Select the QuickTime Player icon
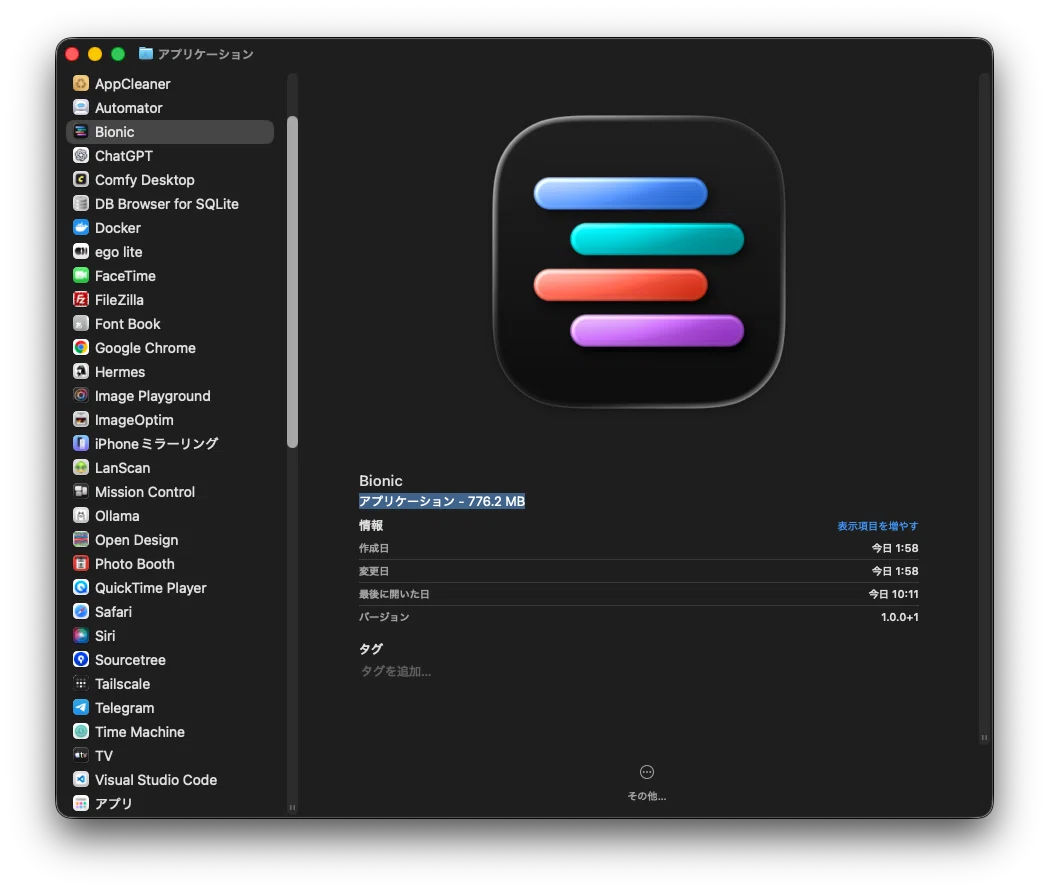The image size is (1049, 892). pyautogui.click(x=81, y=588)
